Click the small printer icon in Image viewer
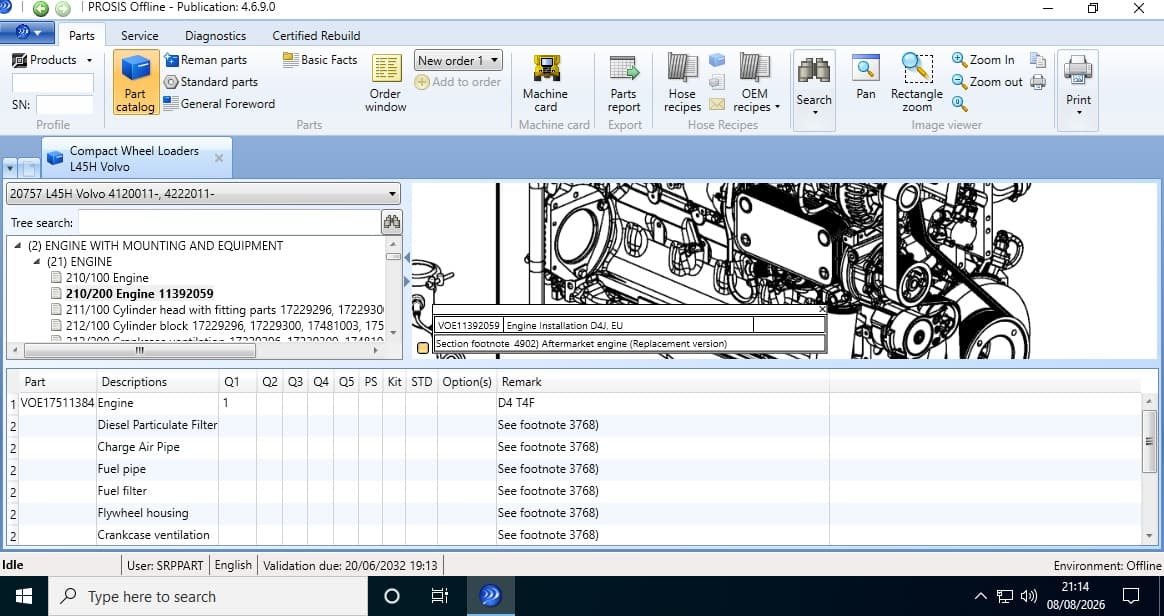This screenshot has width=1164, height=616. 1038,82
